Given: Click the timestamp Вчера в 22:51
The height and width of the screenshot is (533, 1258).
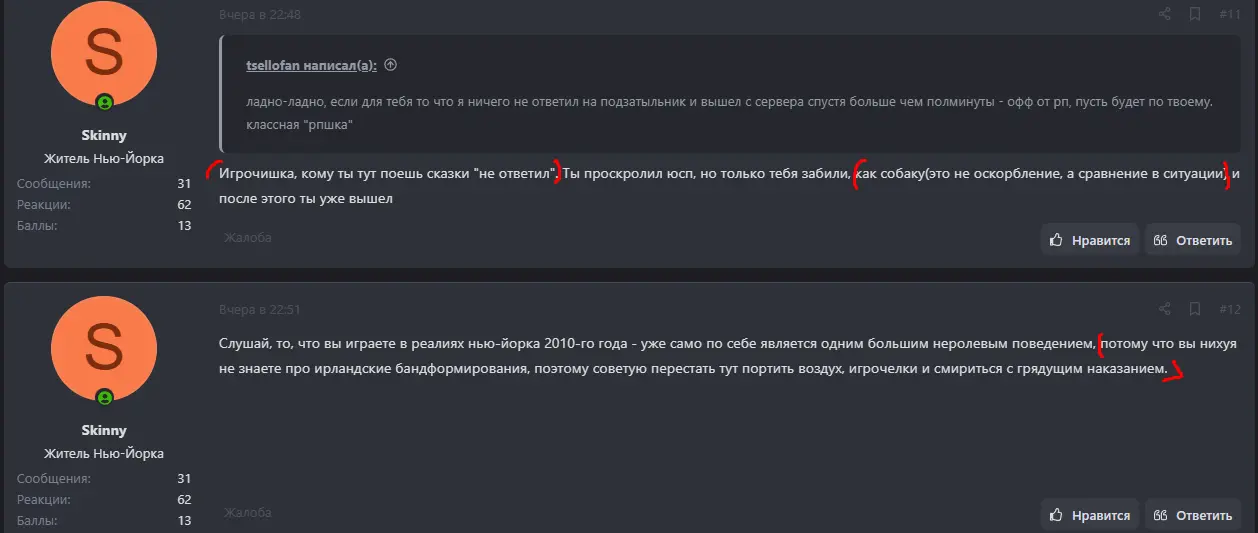Looking at the screenshot, I should coord(260,309).
